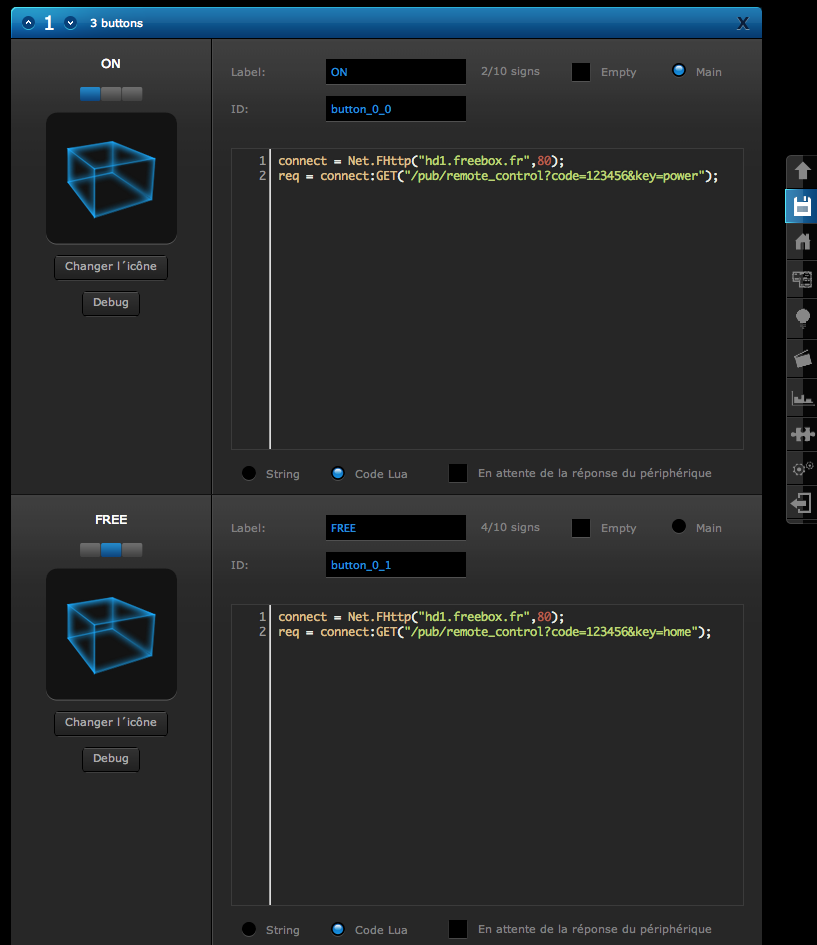Click the up chevron beside row number 1

[x=28, y=23]
